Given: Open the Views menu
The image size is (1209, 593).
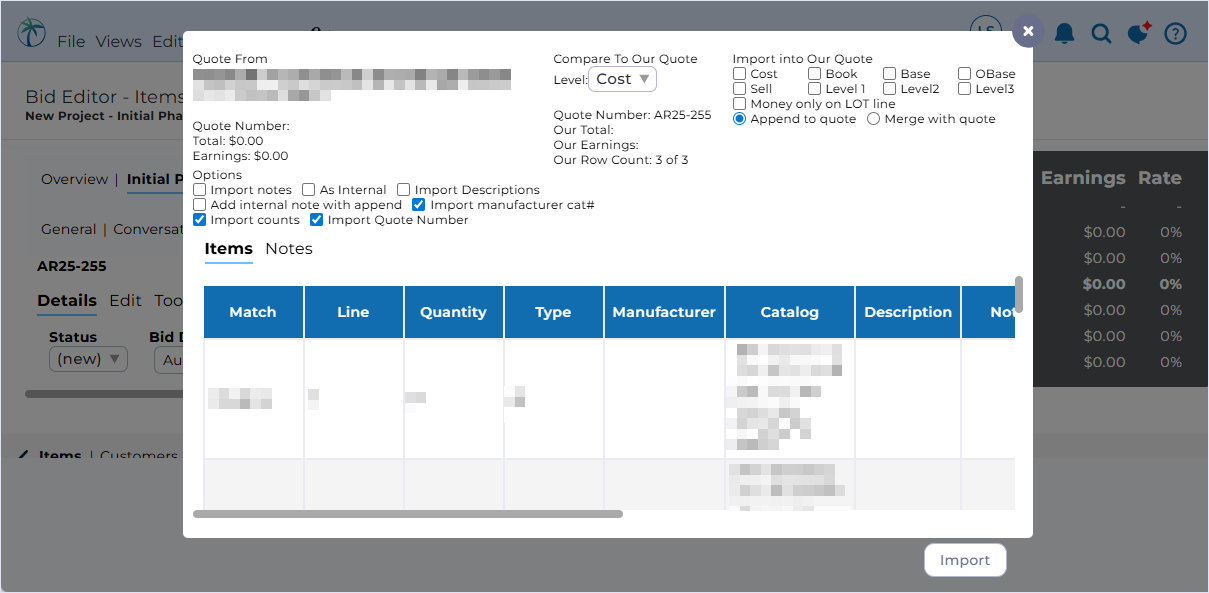Looking at the screenshot, I should 118,41.
